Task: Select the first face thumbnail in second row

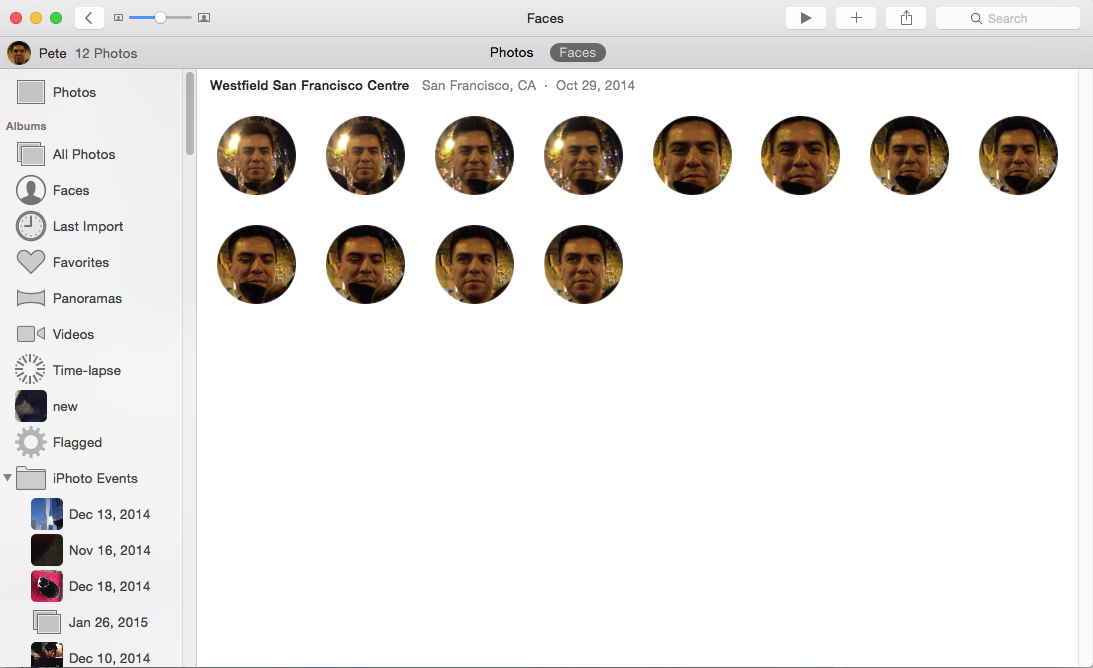Action: tap(257, 264)
